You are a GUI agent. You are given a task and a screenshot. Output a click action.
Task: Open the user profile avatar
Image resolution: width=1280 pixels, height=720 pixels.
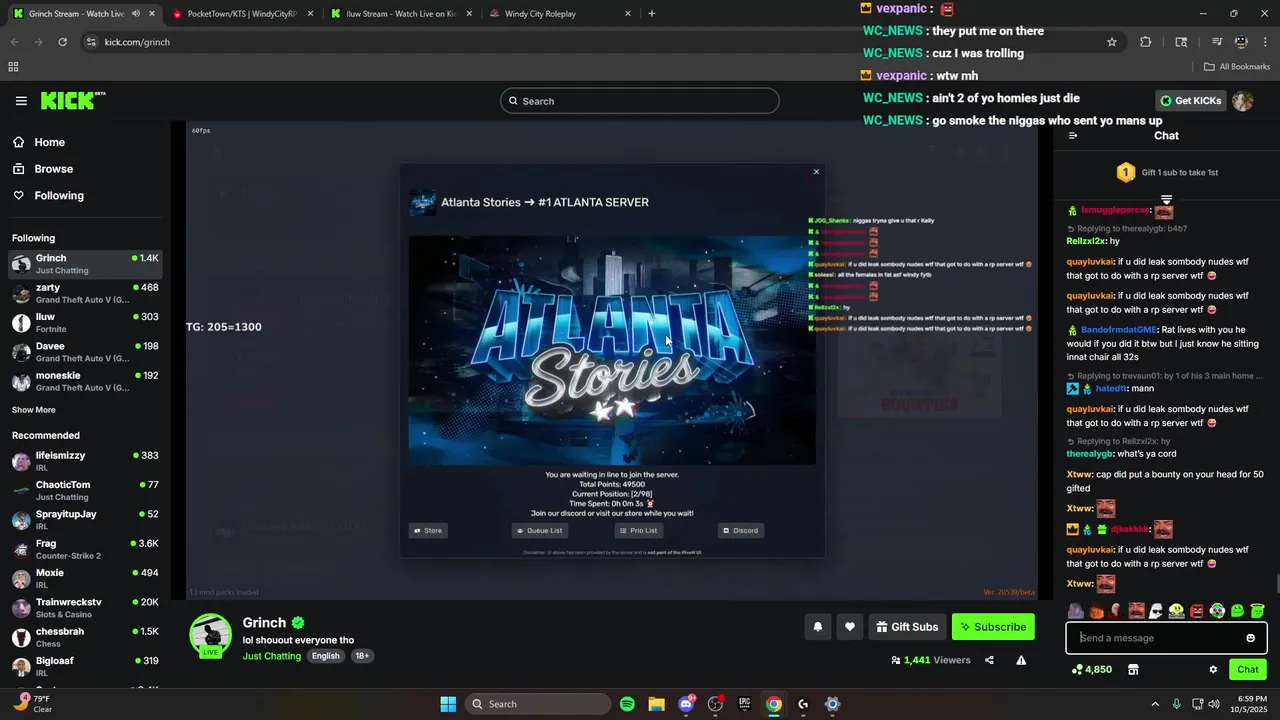coord(1242,101)
